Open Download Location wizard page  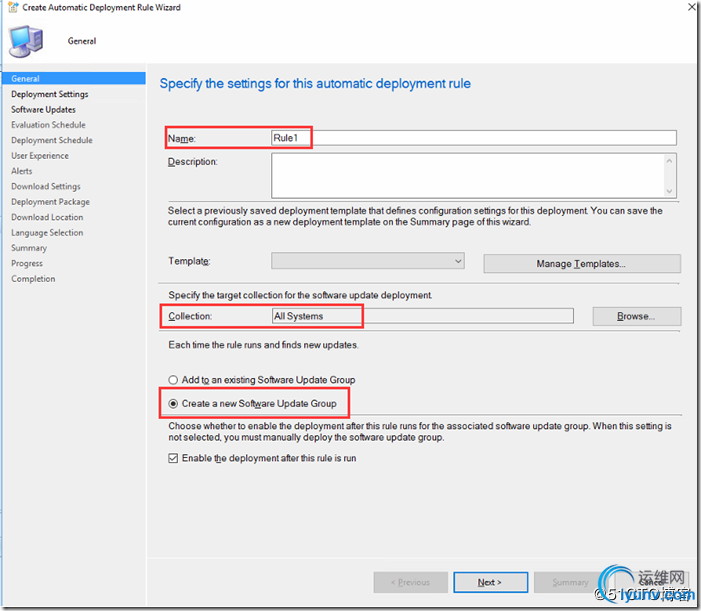47,217
